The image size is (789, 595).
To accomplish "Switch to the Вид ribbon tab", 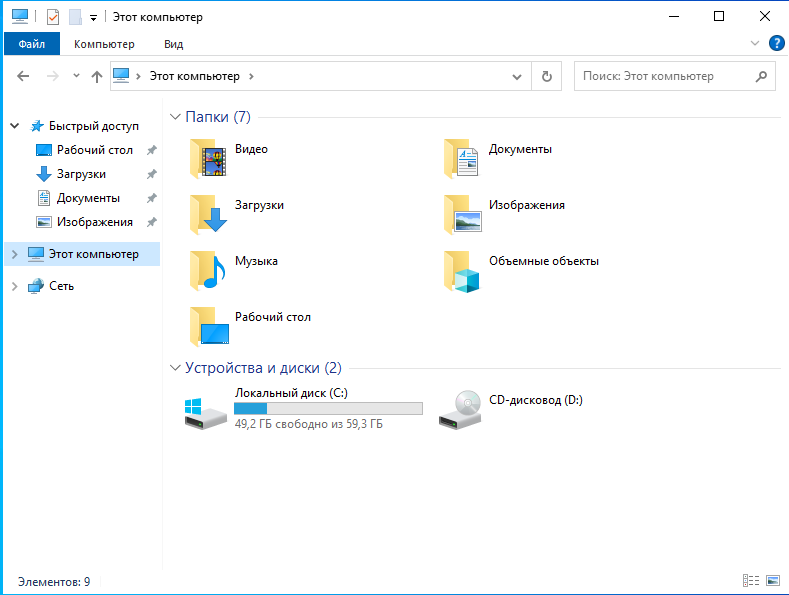I will [x=173, y=44].
